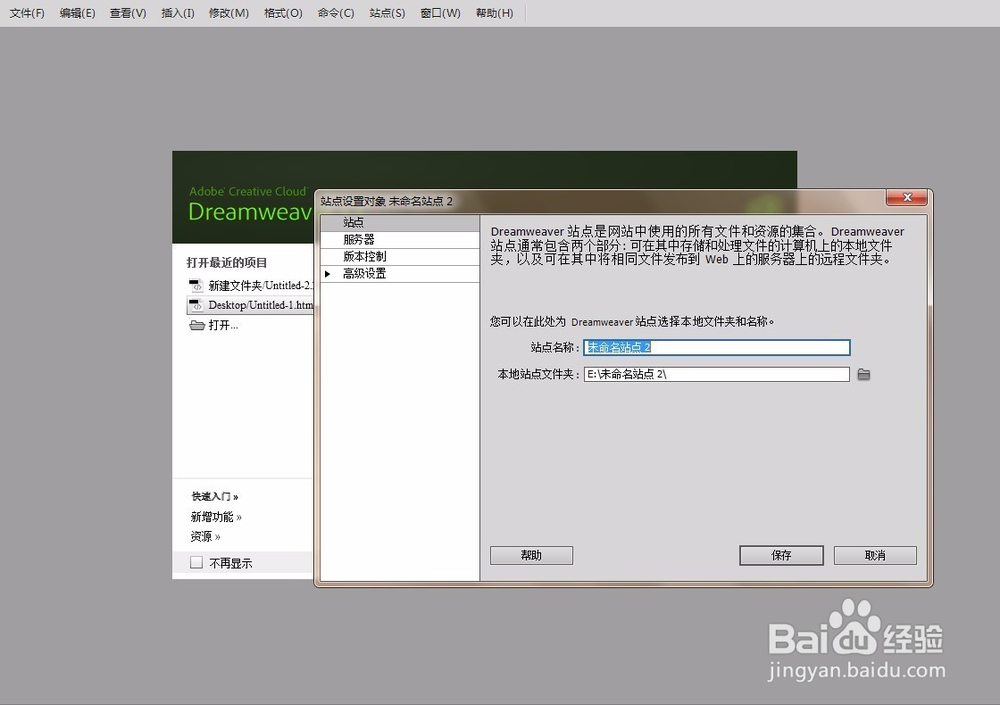Open the 修改(M) menu
Screen dimensions: 1000x705
point(228,13)
